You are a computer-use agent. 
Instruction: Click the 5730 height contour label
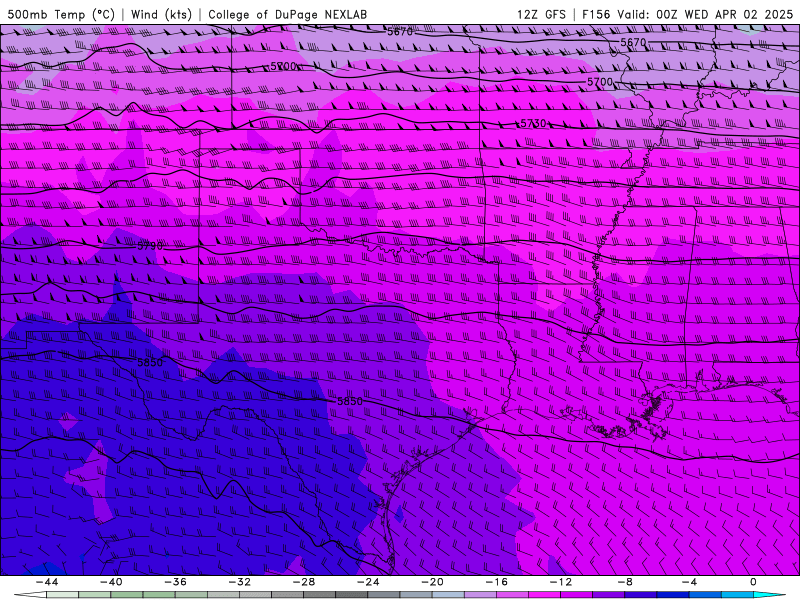(533, 123)
